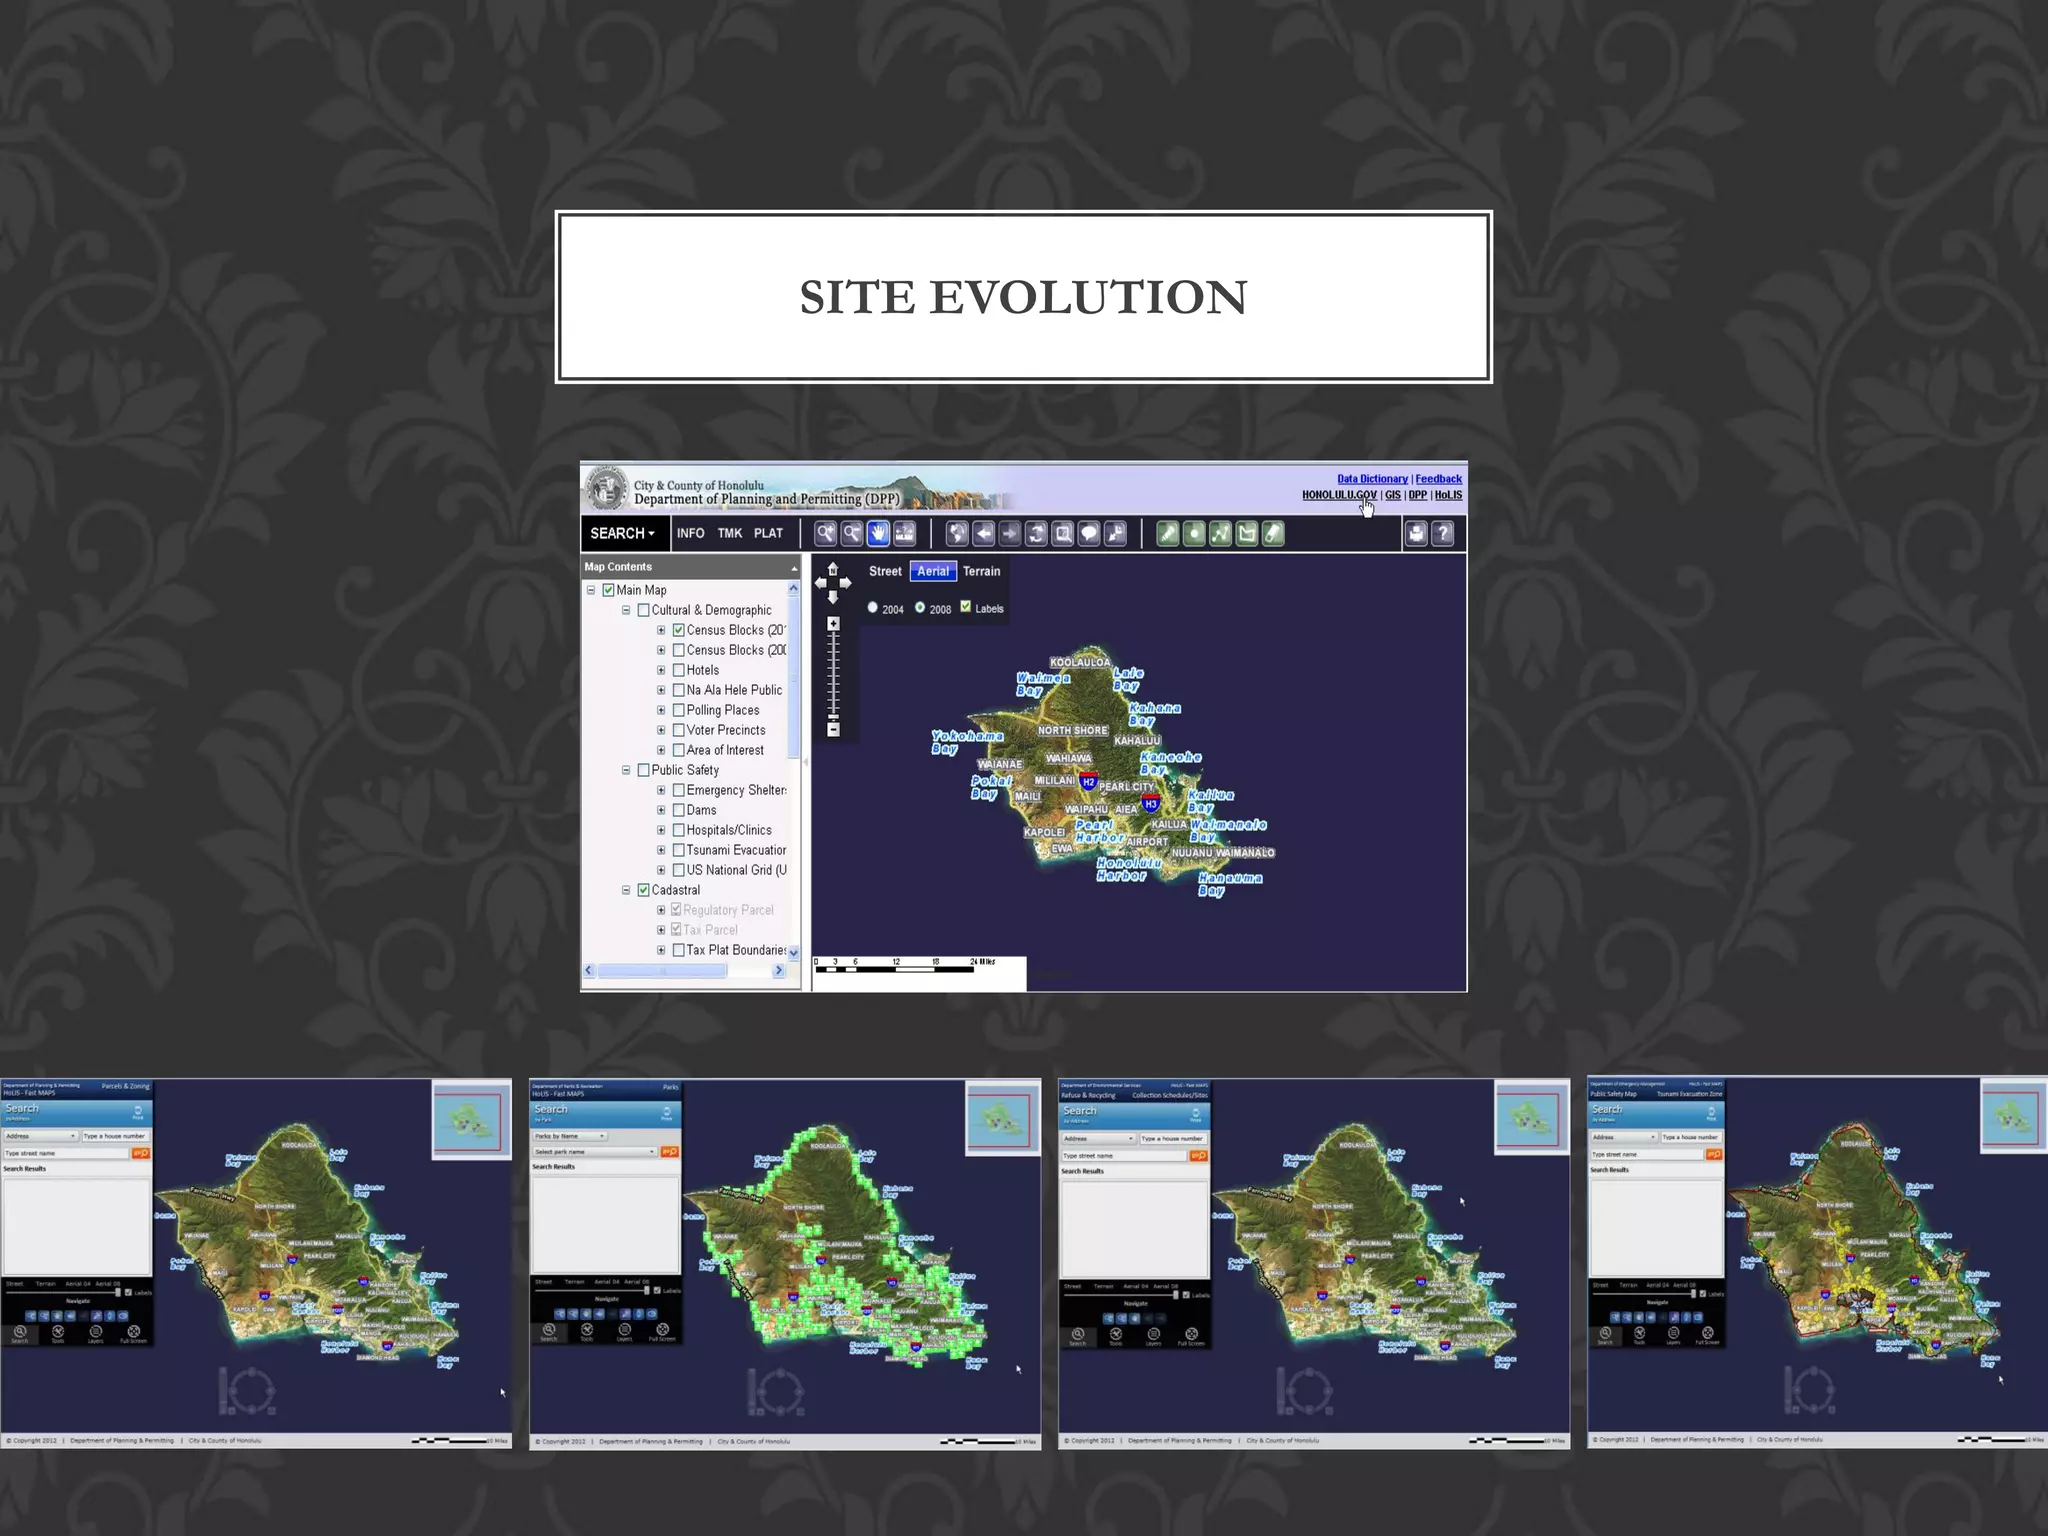Open the SEARCH dropdown menu
2048x1536 pixels.
622,534
